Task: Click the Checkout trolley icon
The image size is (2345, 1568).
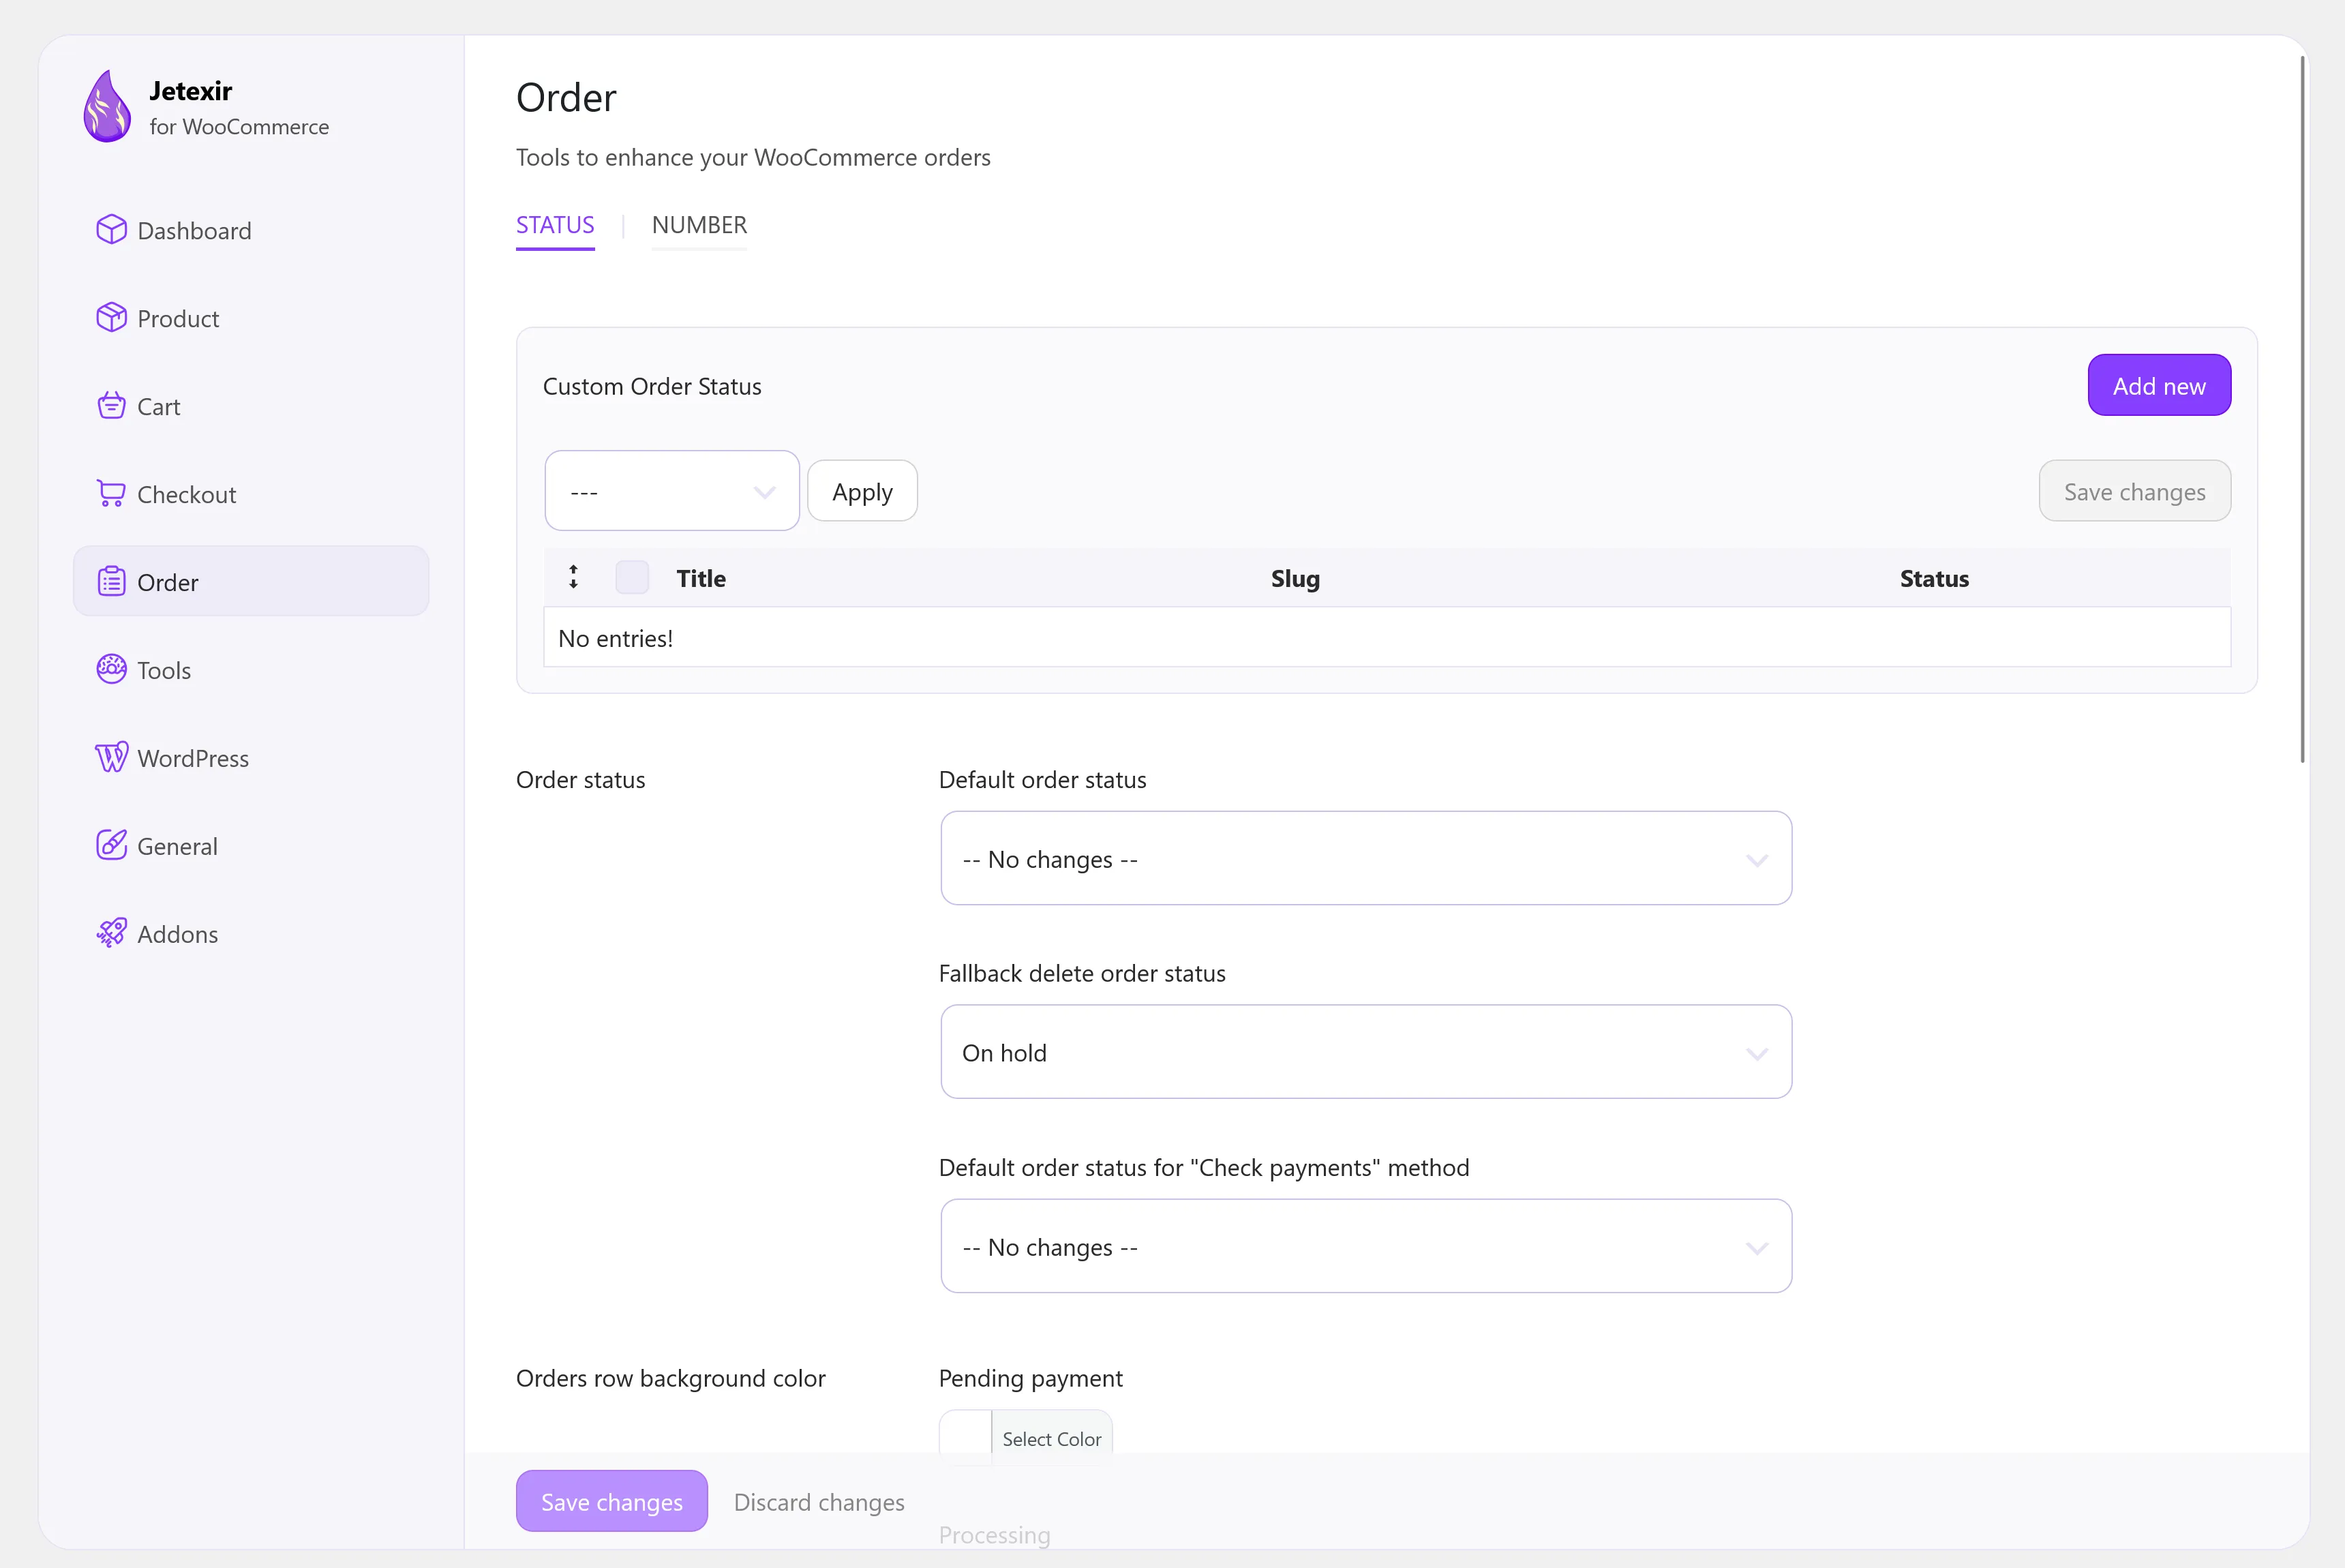Action: [x=111, y=494]
